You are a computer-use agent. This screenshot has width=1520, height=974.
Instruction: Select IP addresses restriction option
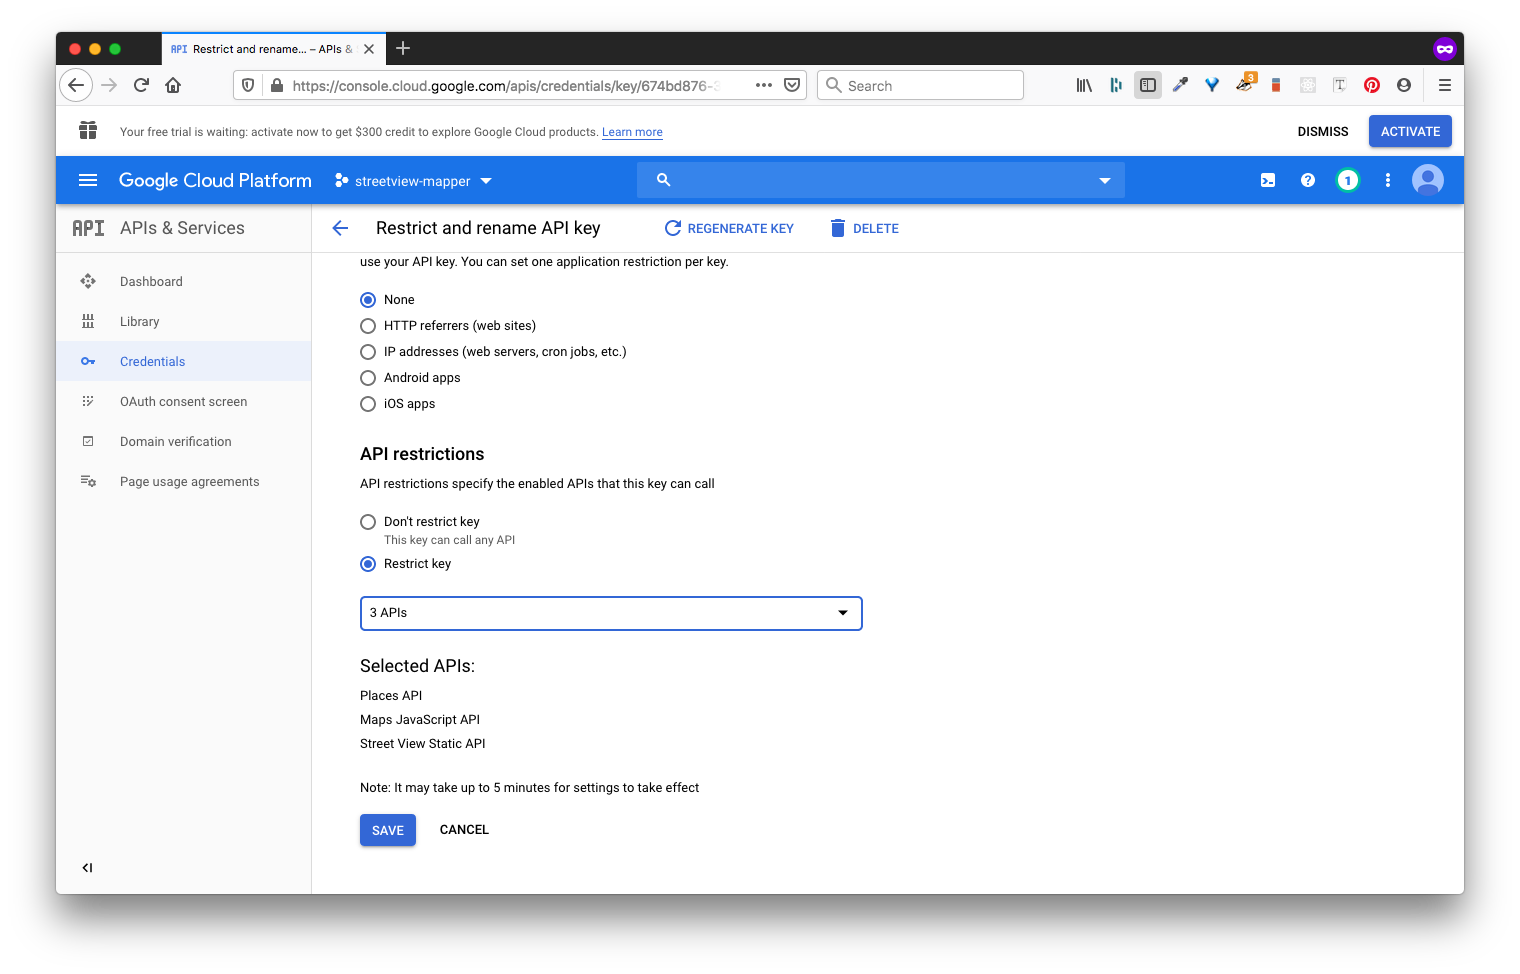pyautogui.click(x=368, y=352)
